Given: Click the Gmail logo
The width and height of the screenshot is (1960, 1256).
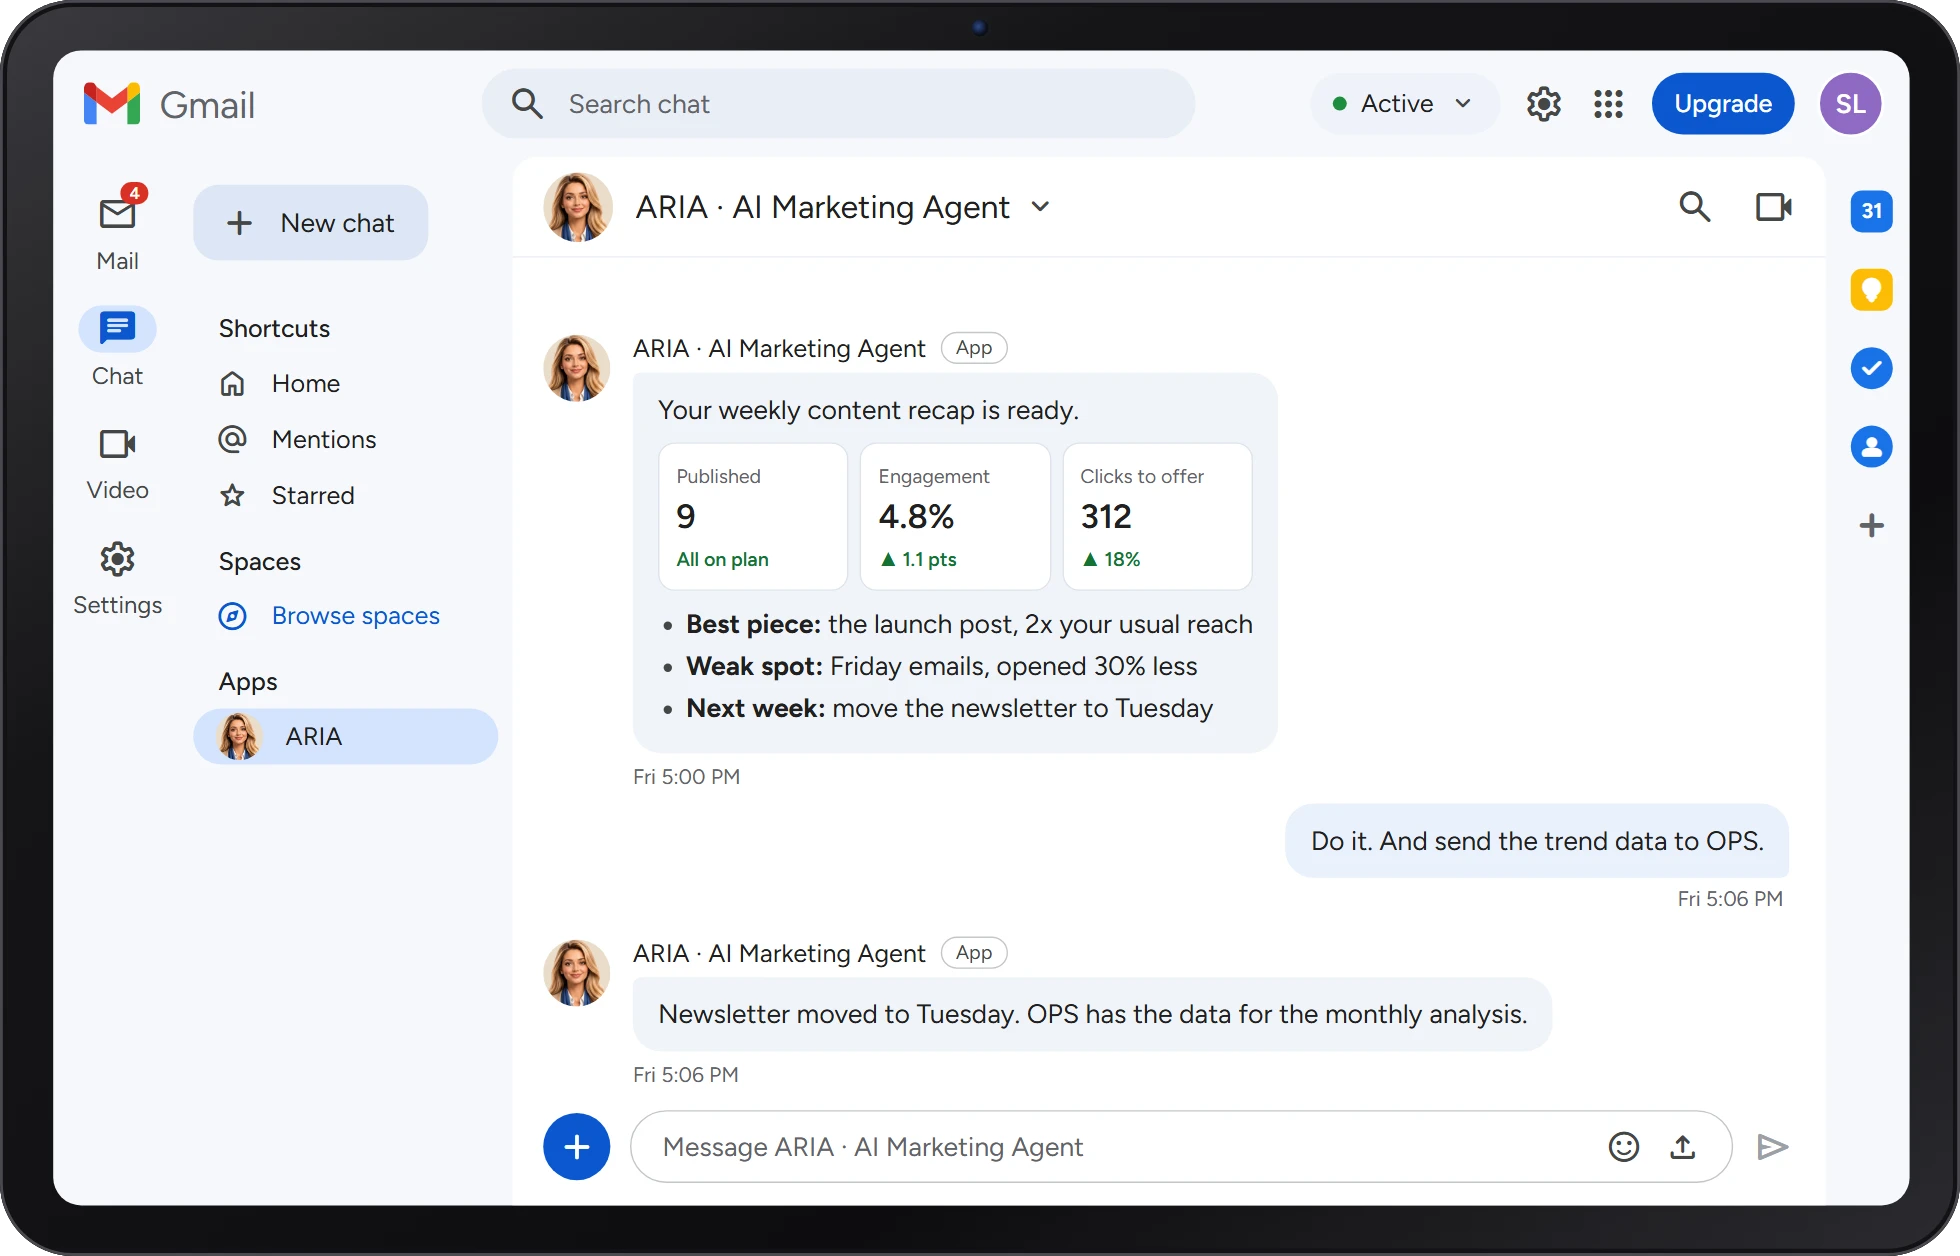Looking at the screenshot, I should (x=169, y=104).
